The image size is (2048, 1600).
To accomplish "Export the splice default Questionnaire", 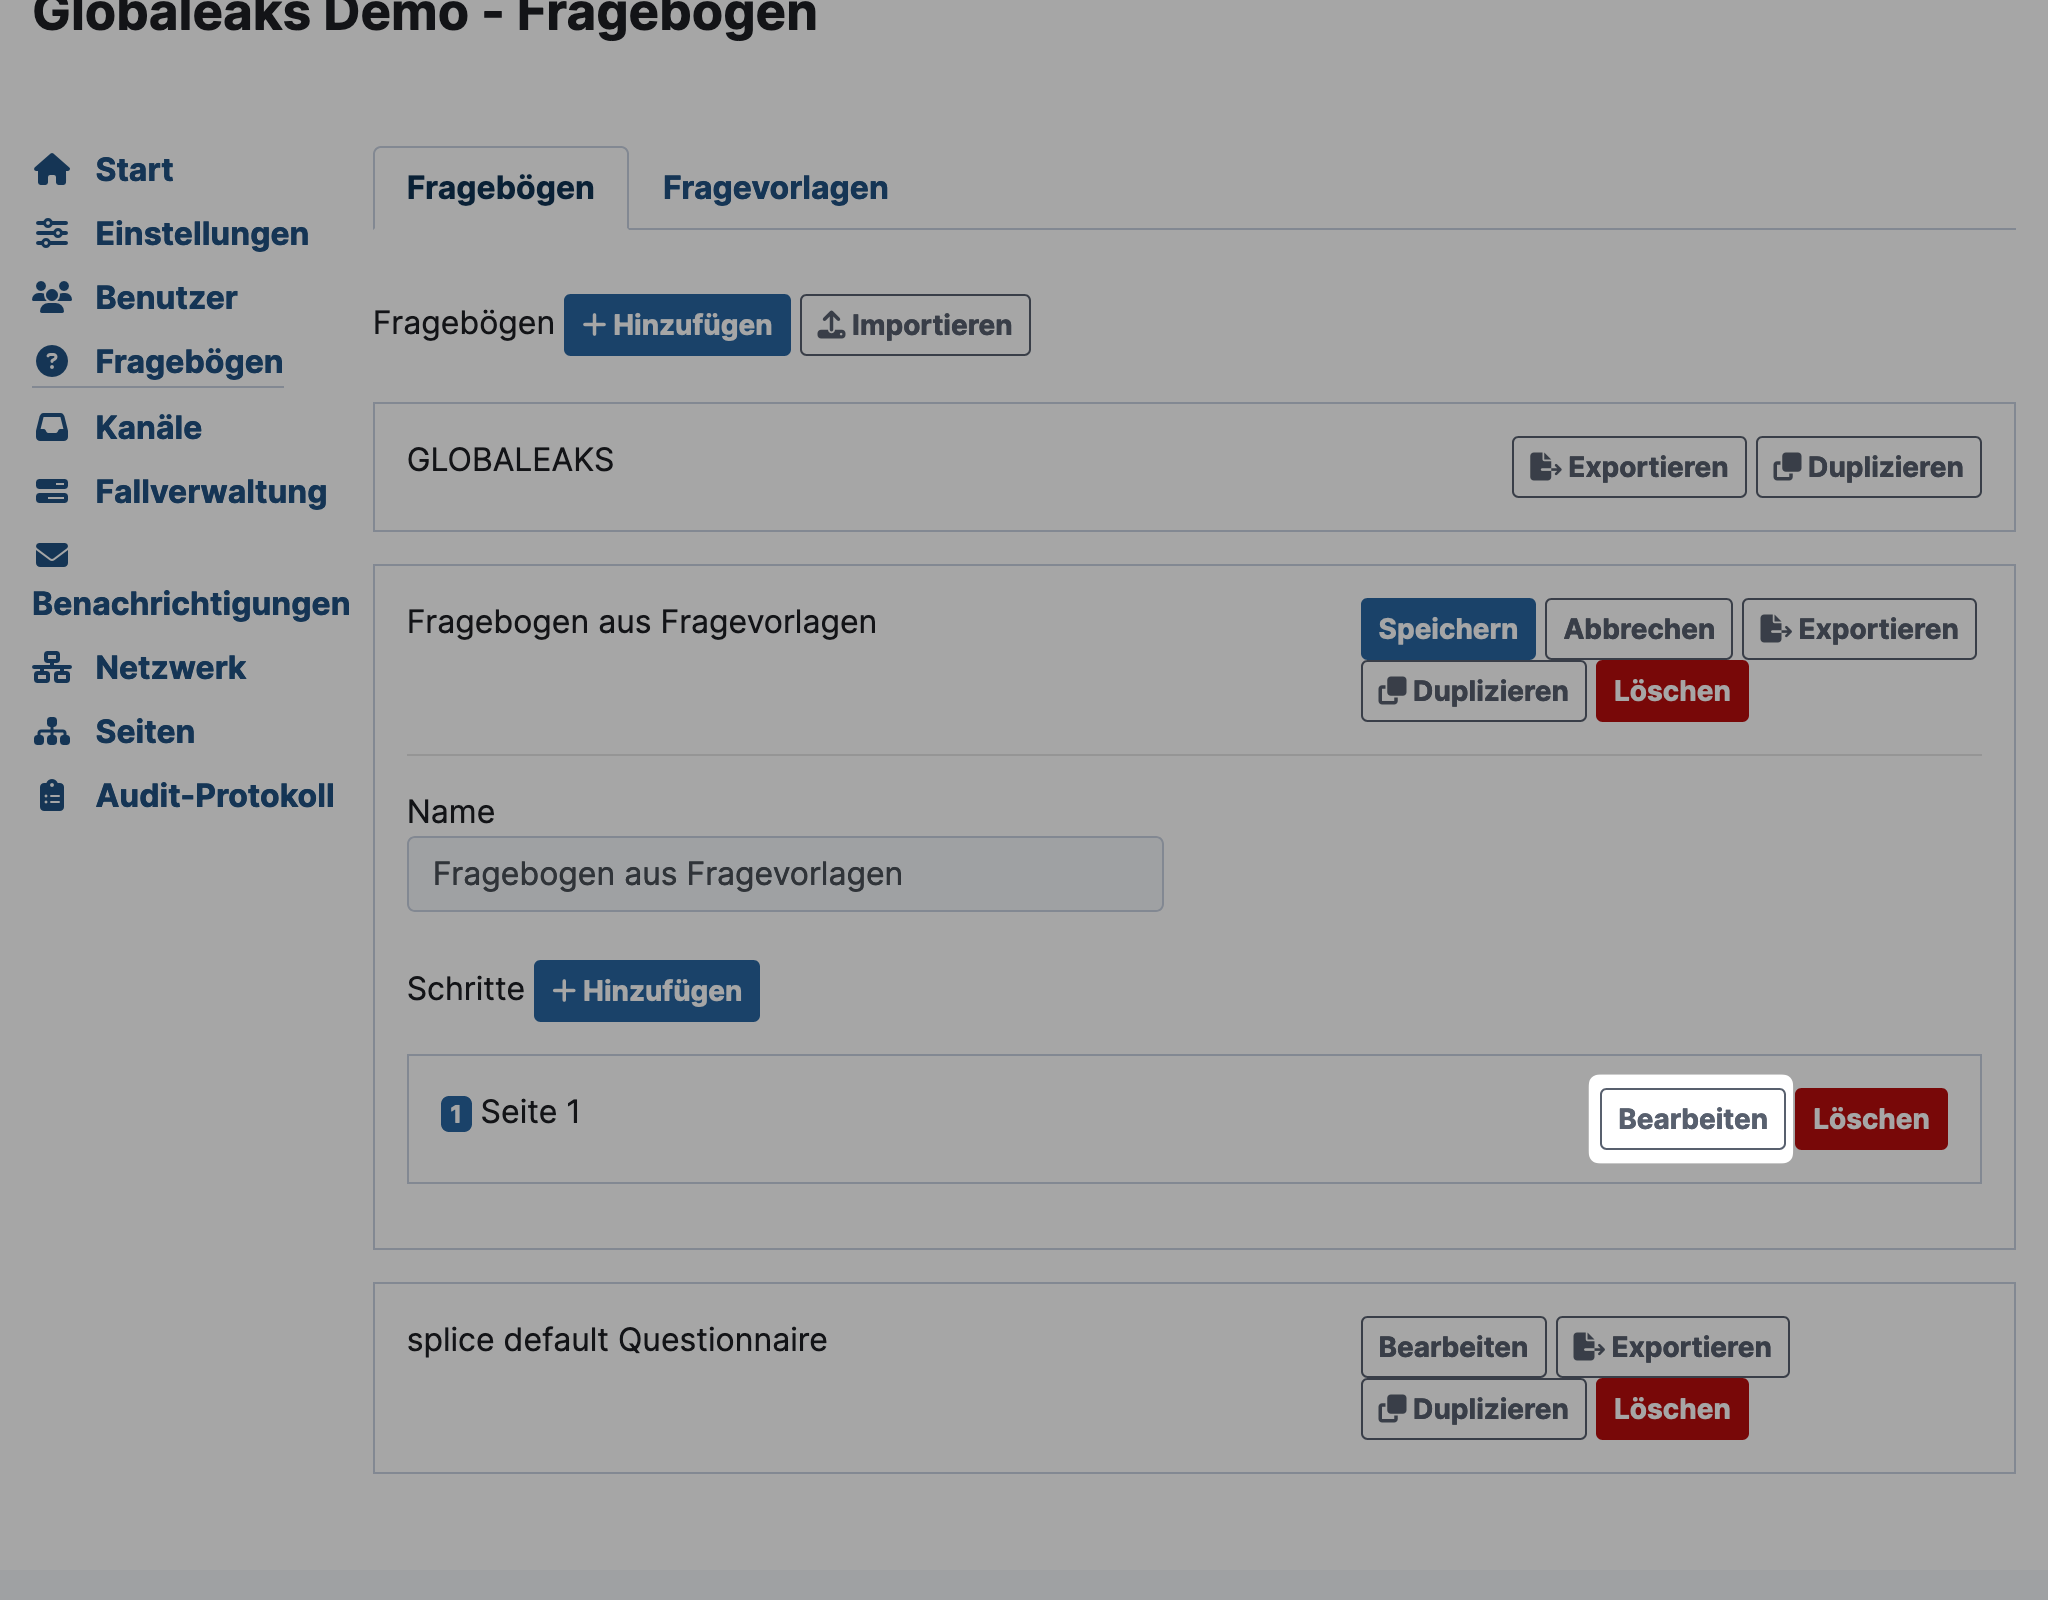I will (x=1673, y=1347).
